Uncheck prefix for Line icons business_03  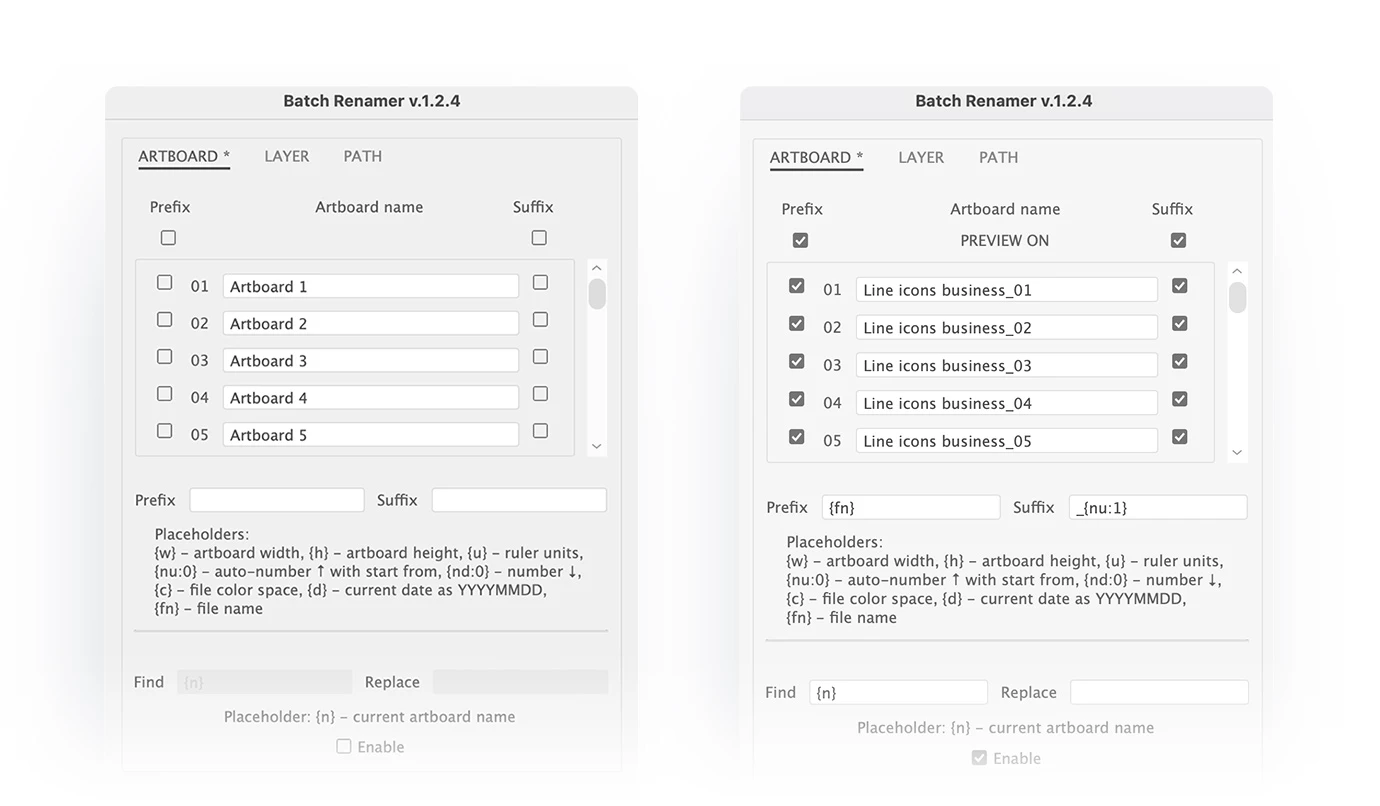pos(796,361)
